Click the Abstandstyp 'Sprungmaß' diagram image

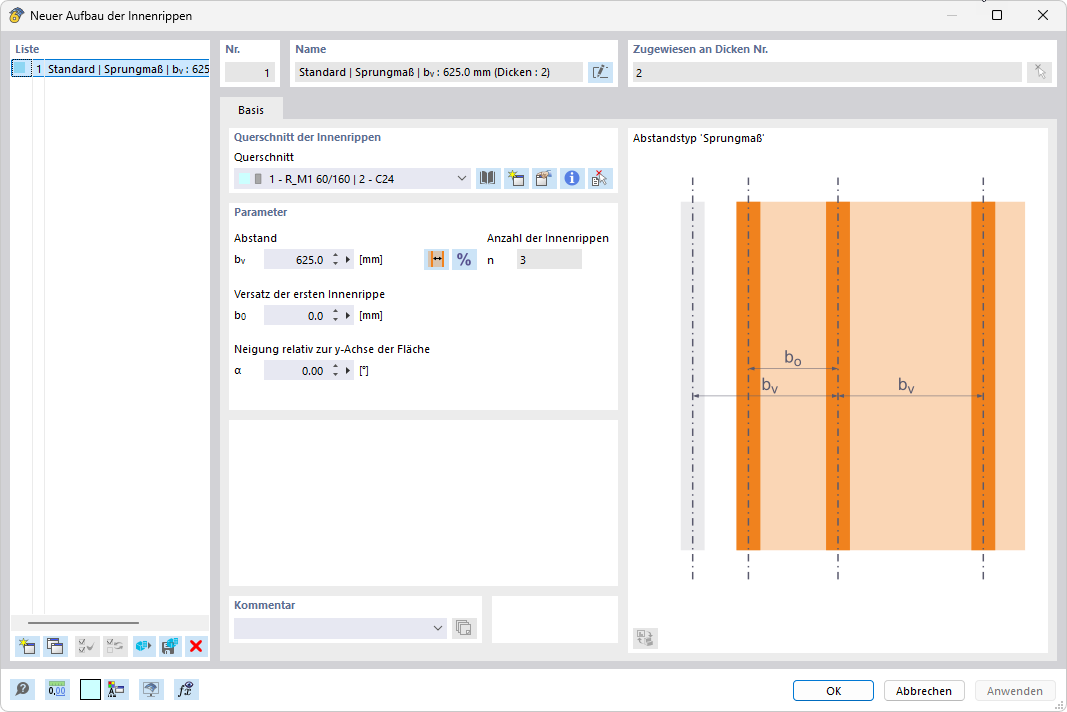tap(853, 378)
